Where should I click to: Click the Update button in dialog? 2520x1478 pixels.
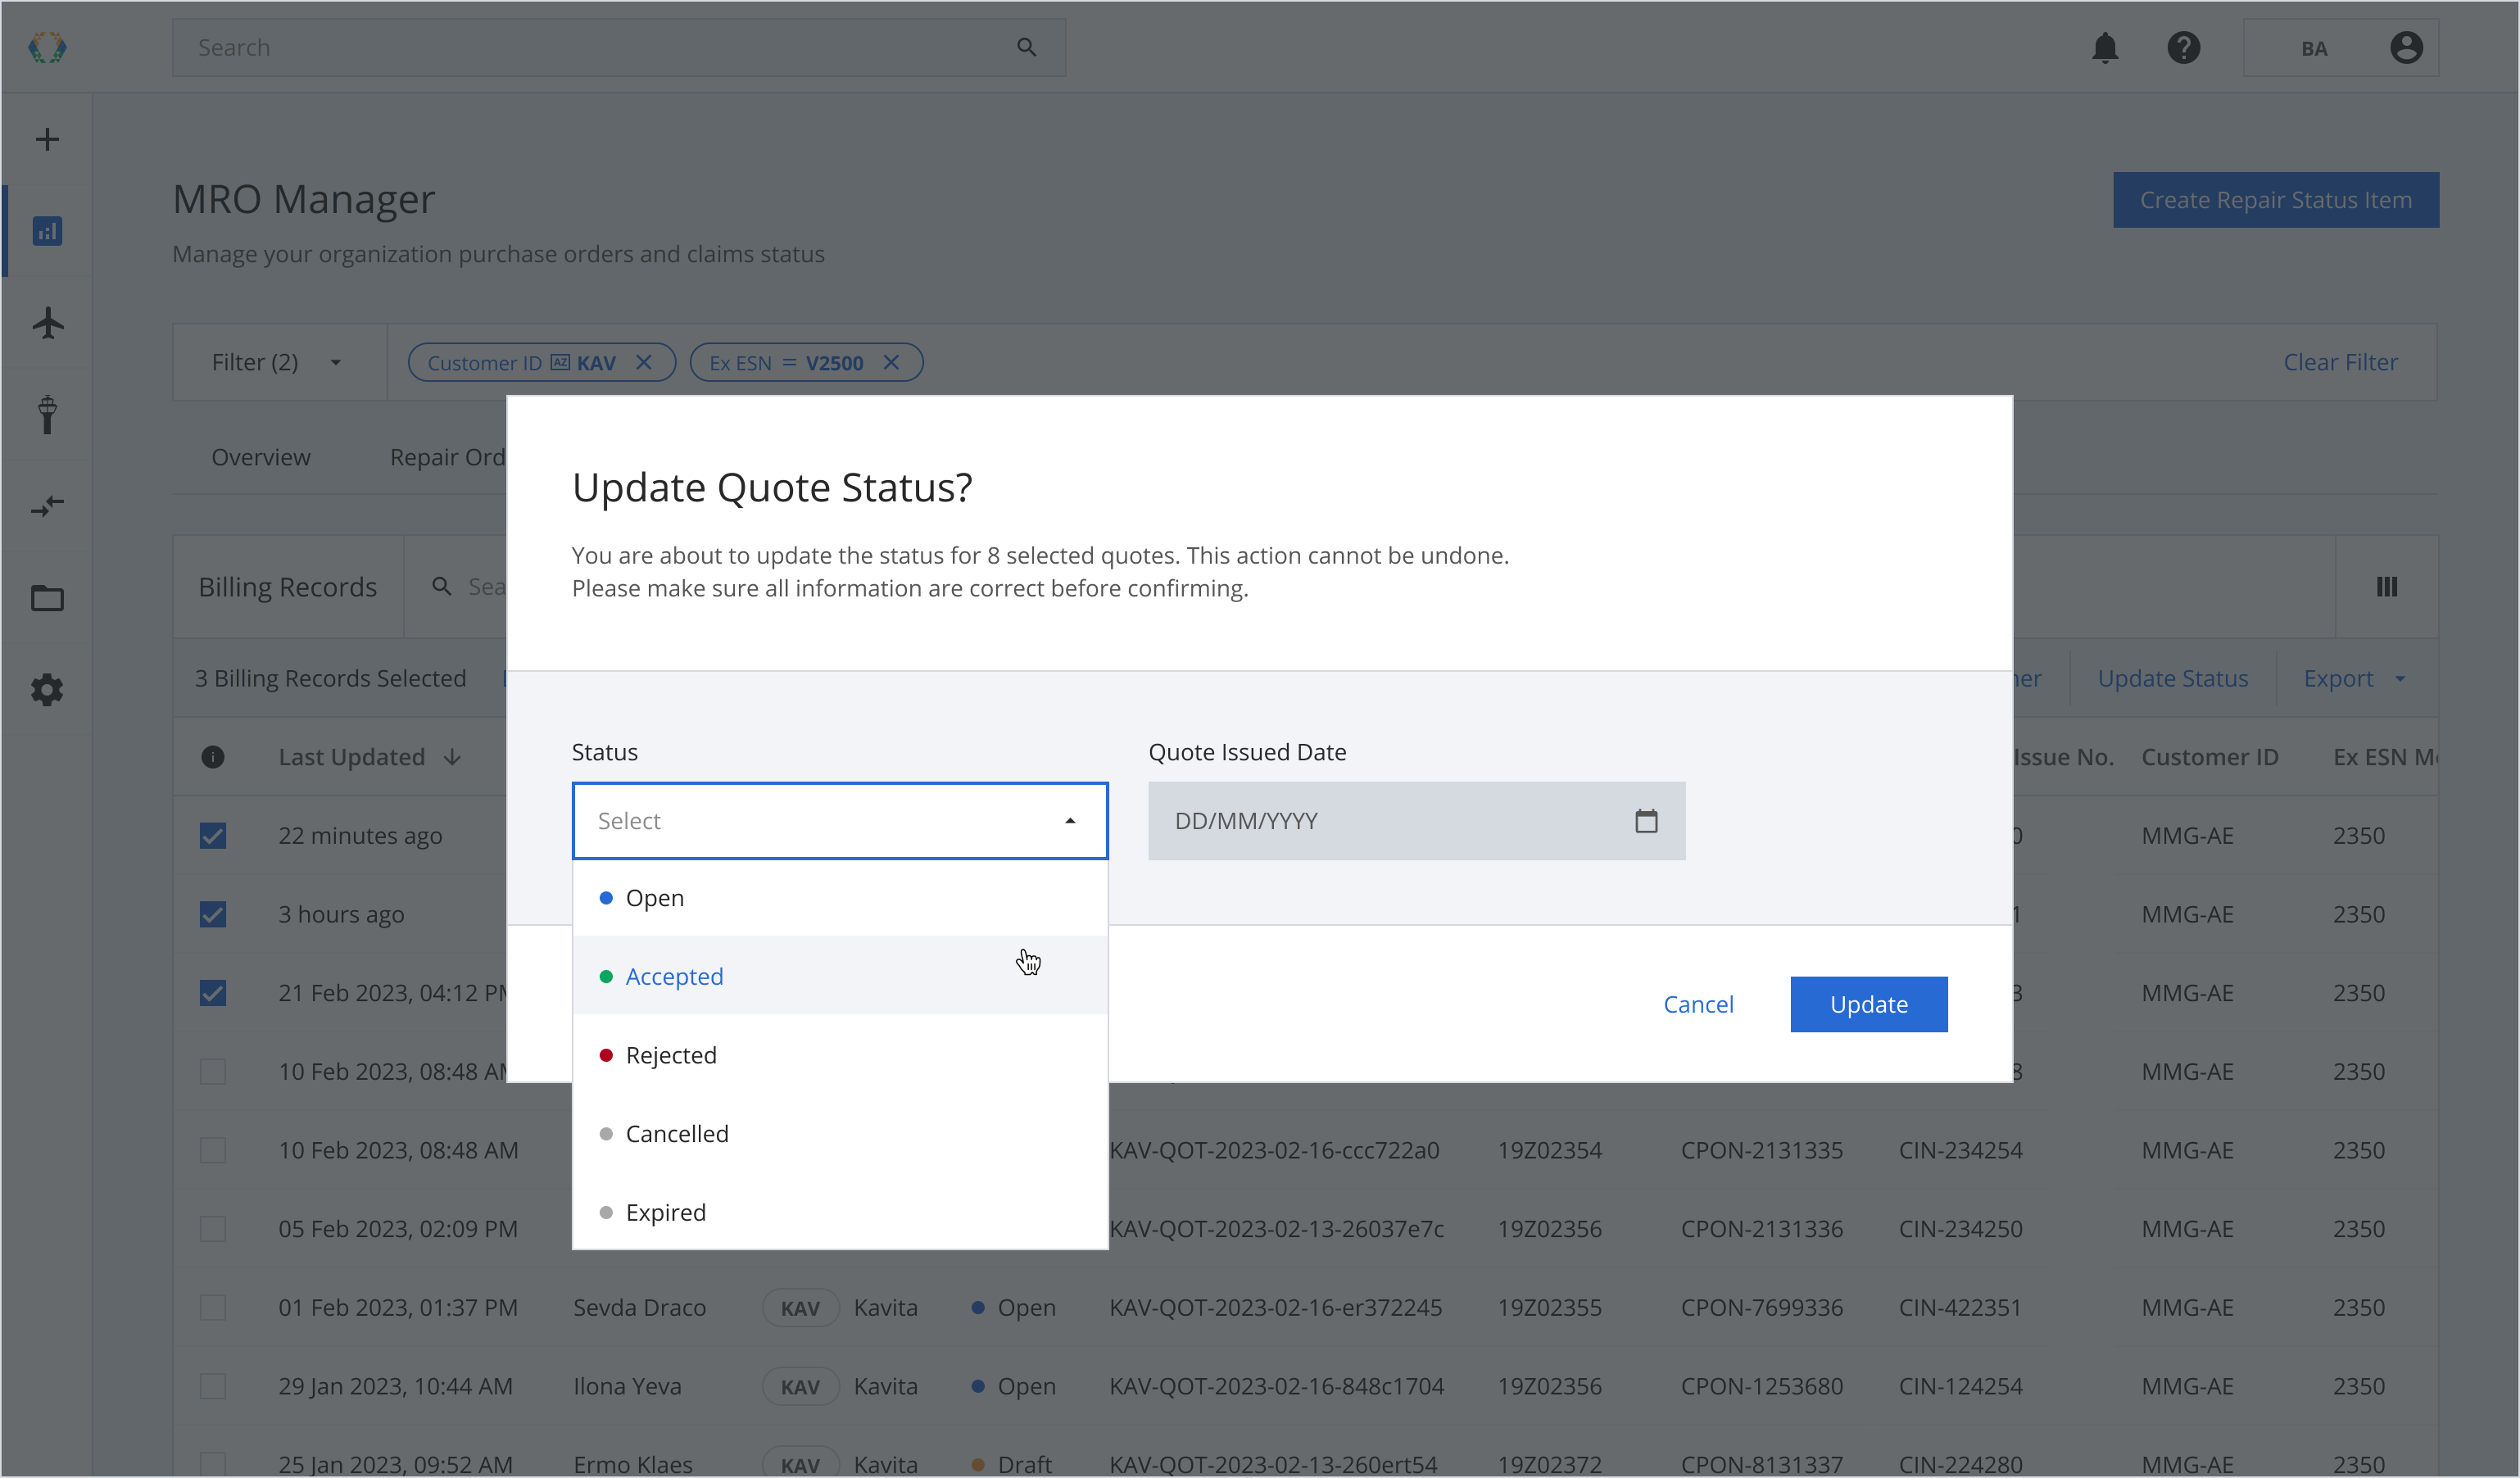tap(1868, 1004)
